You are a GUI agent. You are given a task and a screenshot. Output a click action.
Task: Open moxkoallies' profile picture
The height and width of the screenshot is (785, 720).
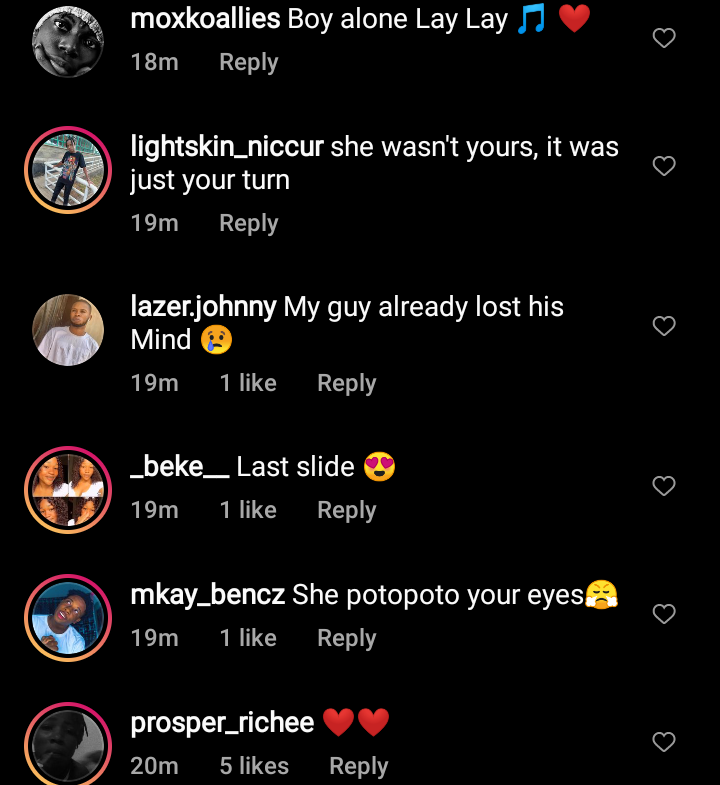[x=68, y=42]
